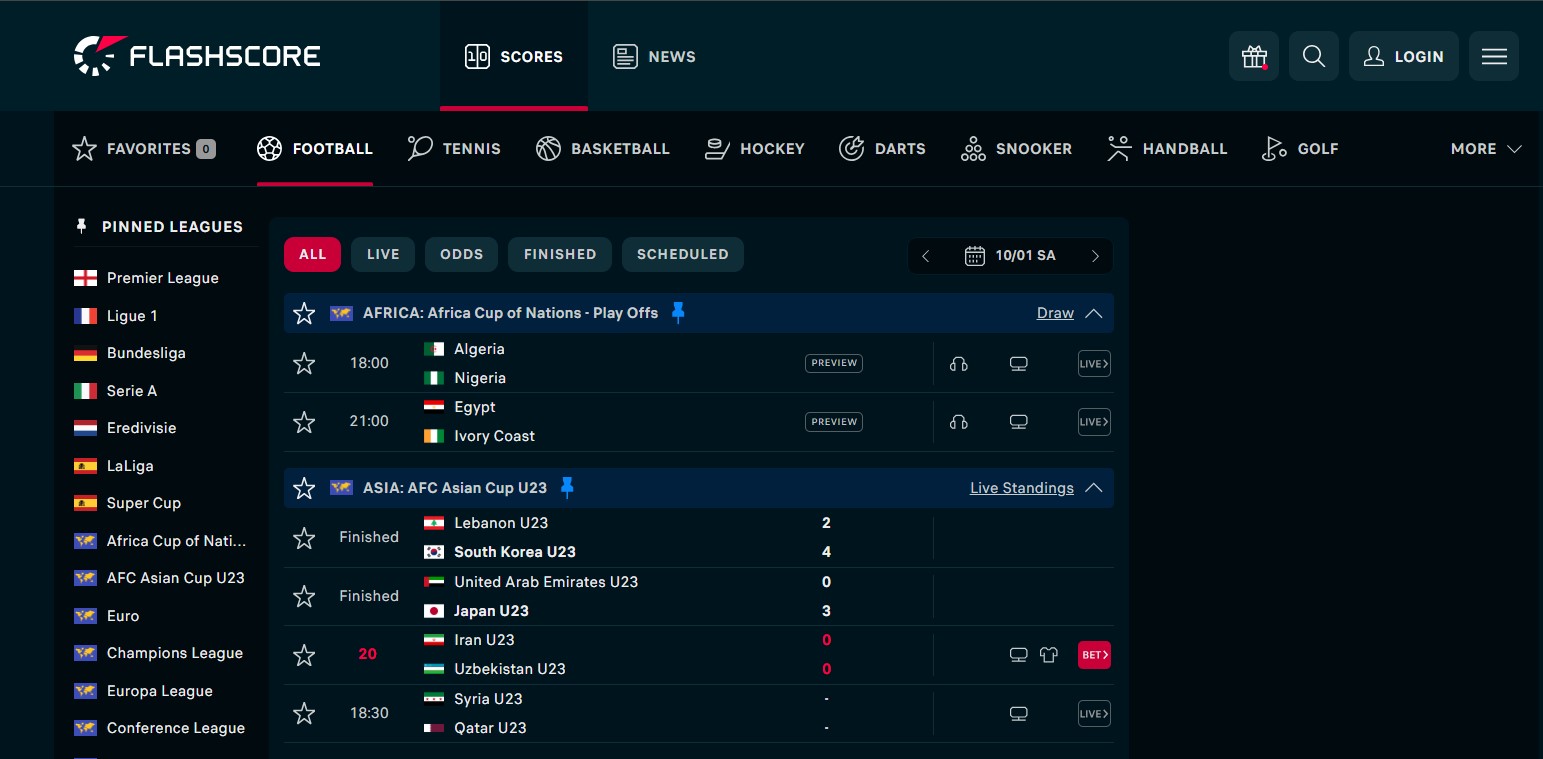Click the lineup shirt icon for Iran U23 match
Viewport: 1543px width, 759px height.
[x=1048, y=655]
